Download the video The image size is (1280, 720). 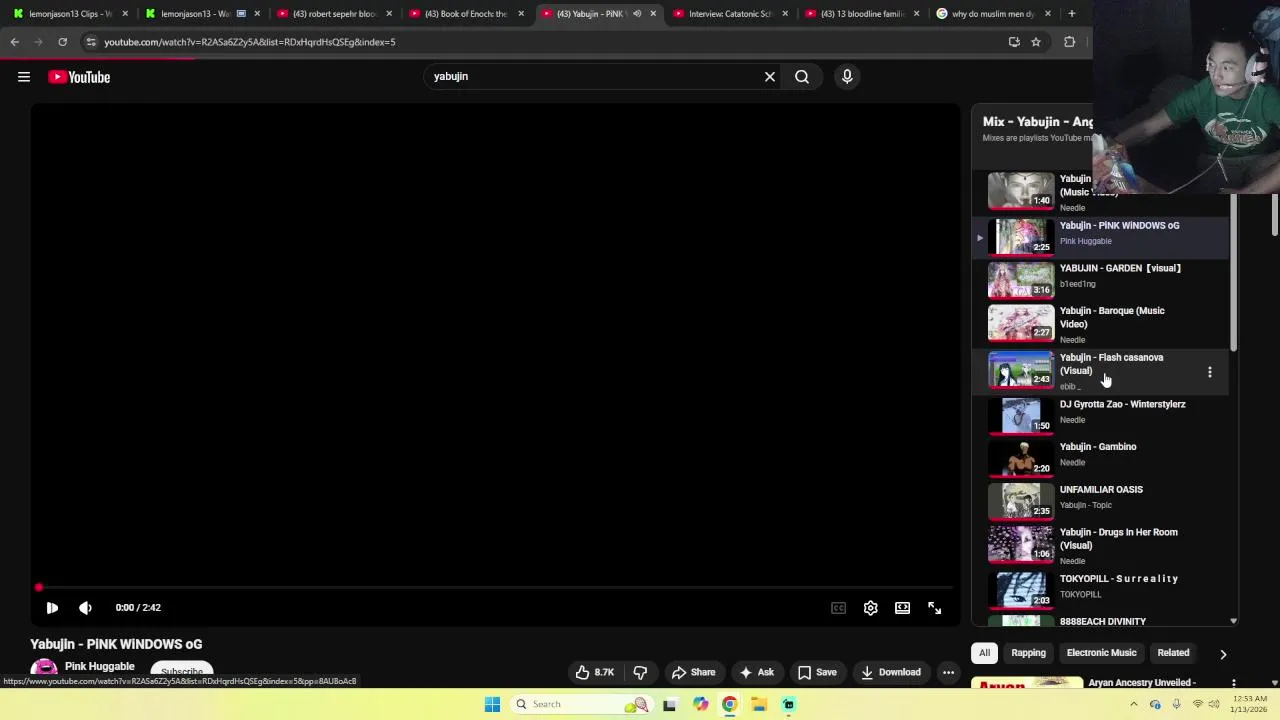coord(890,672)
